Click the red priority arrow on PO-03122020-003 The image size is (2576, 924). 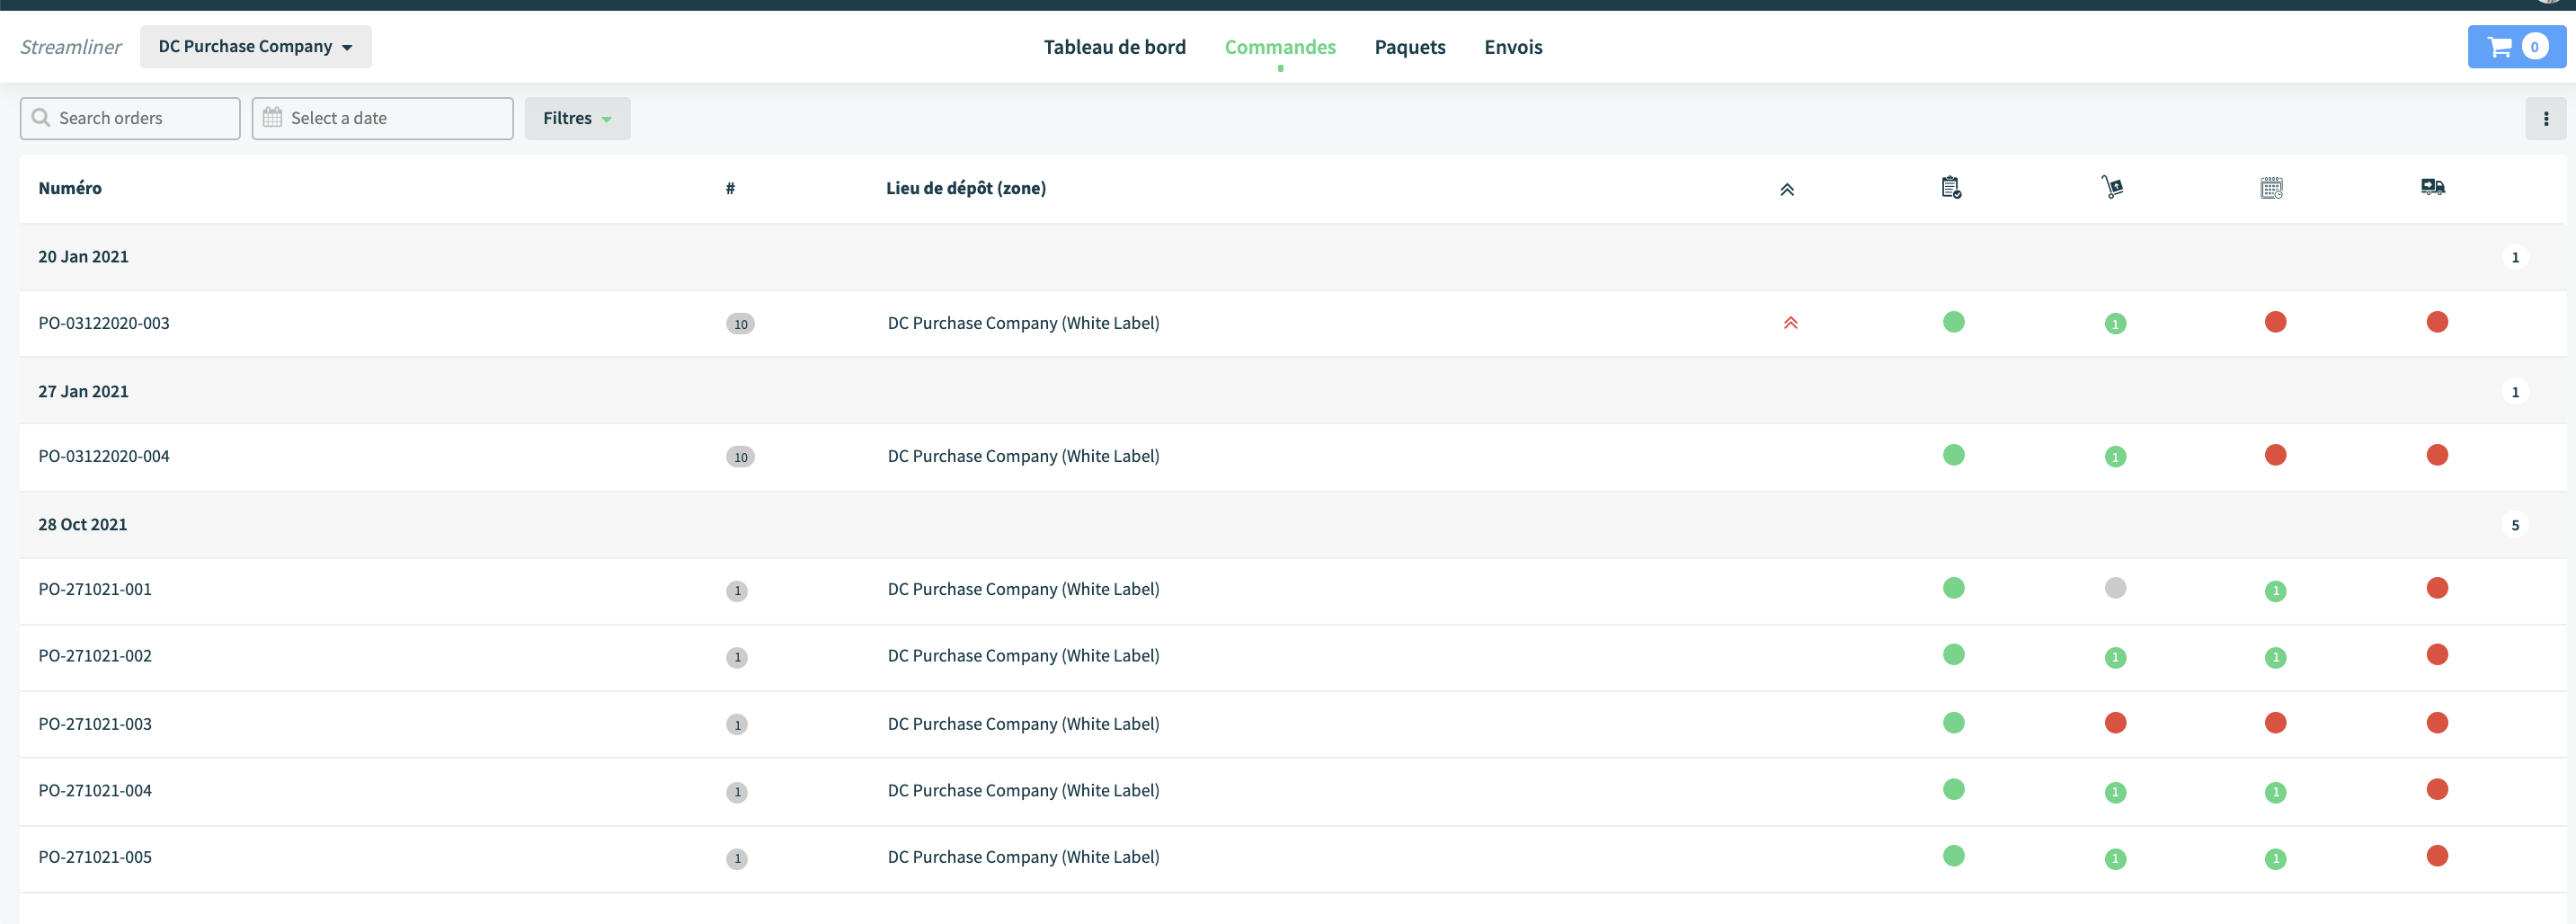[1791, 323]
